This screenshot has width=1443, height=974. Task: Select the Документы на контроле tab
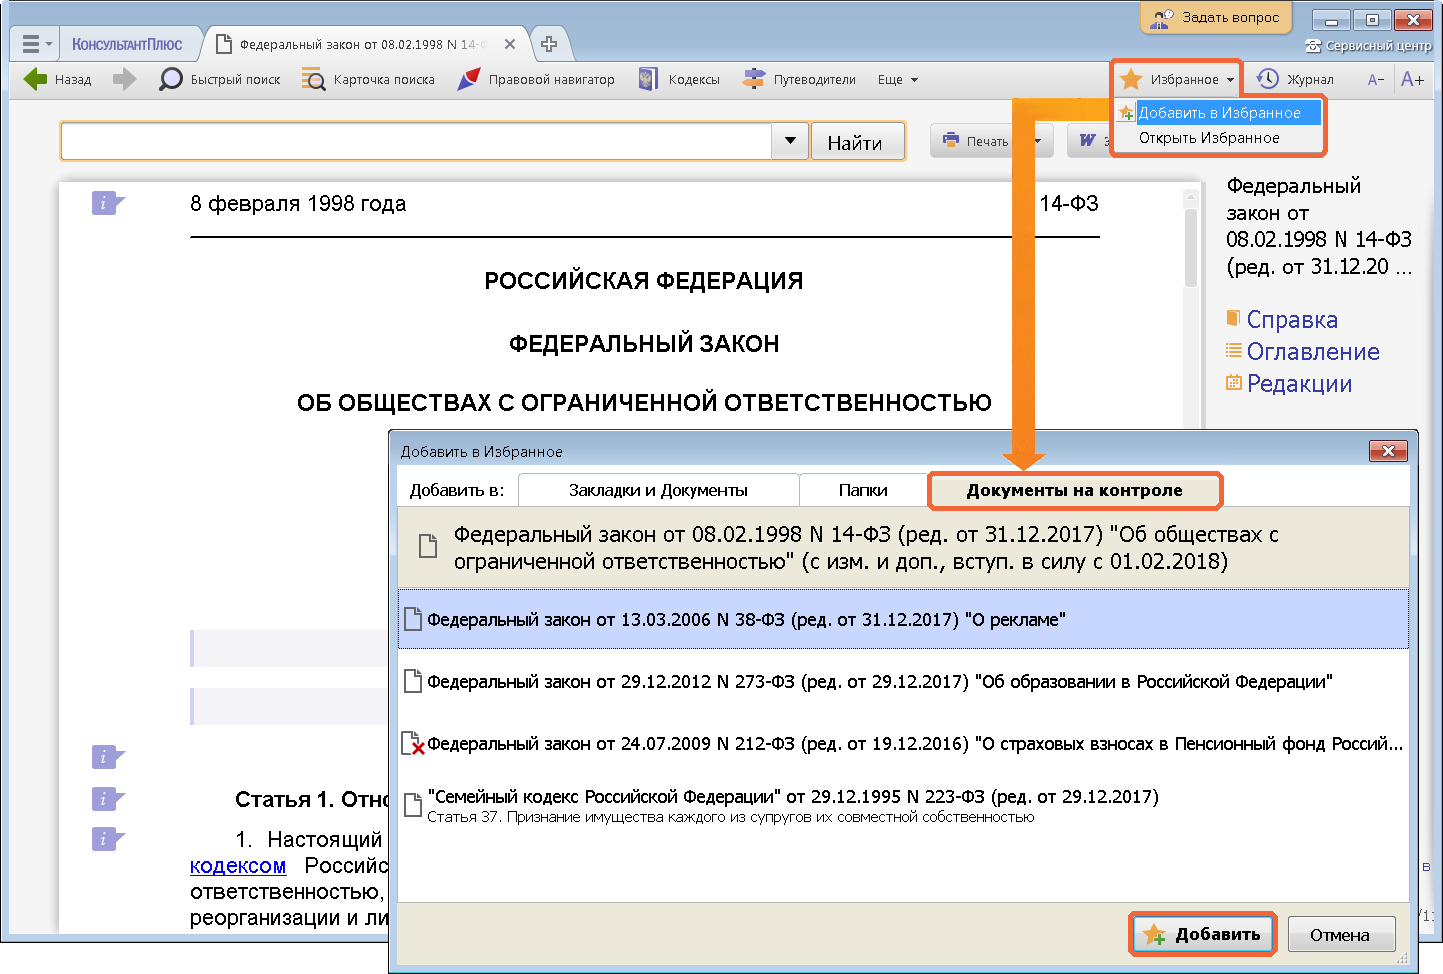1074,490
